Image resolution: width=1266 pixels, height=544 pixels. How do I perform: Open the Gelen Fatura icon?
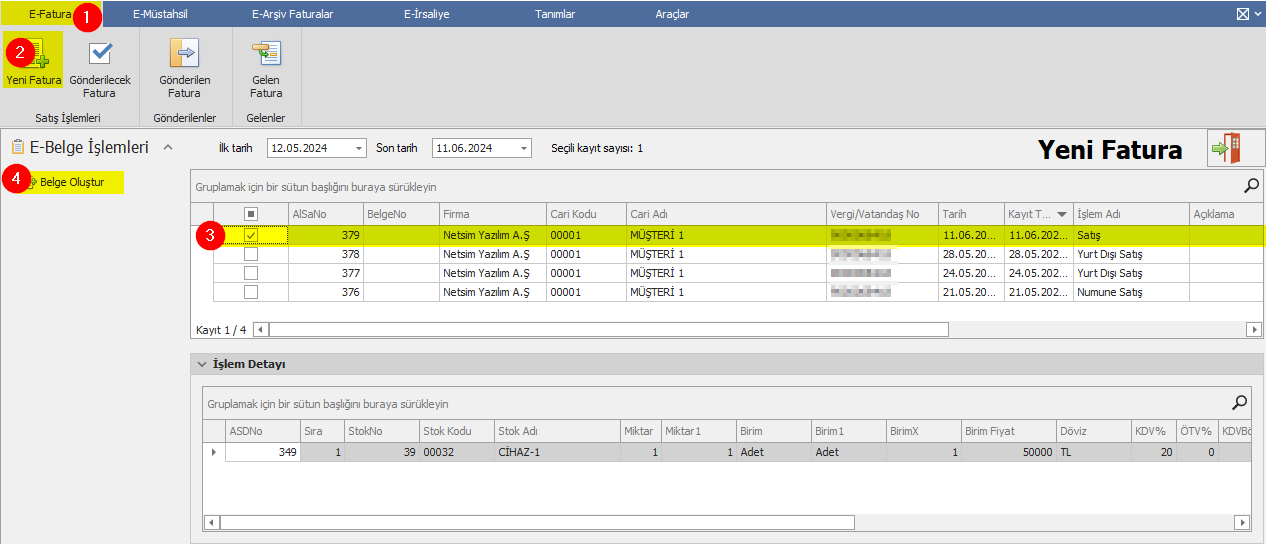pyautogui.click(x=266, y=53)
